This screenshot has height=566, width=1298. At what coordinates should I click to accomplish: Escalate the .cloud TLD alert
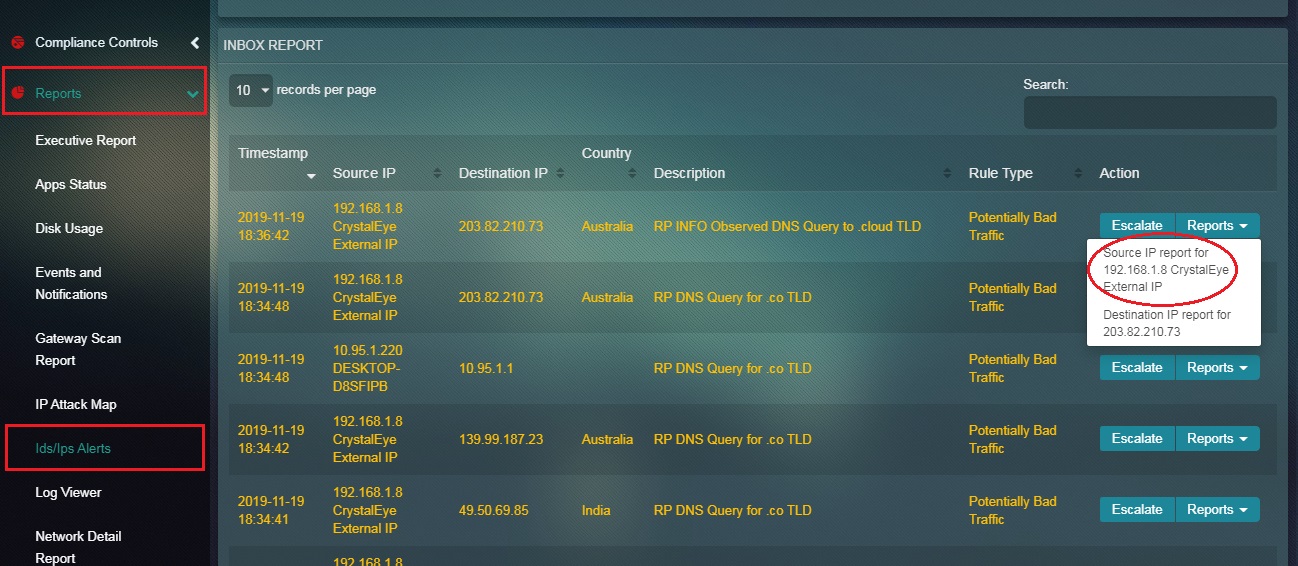point(1137,226)
